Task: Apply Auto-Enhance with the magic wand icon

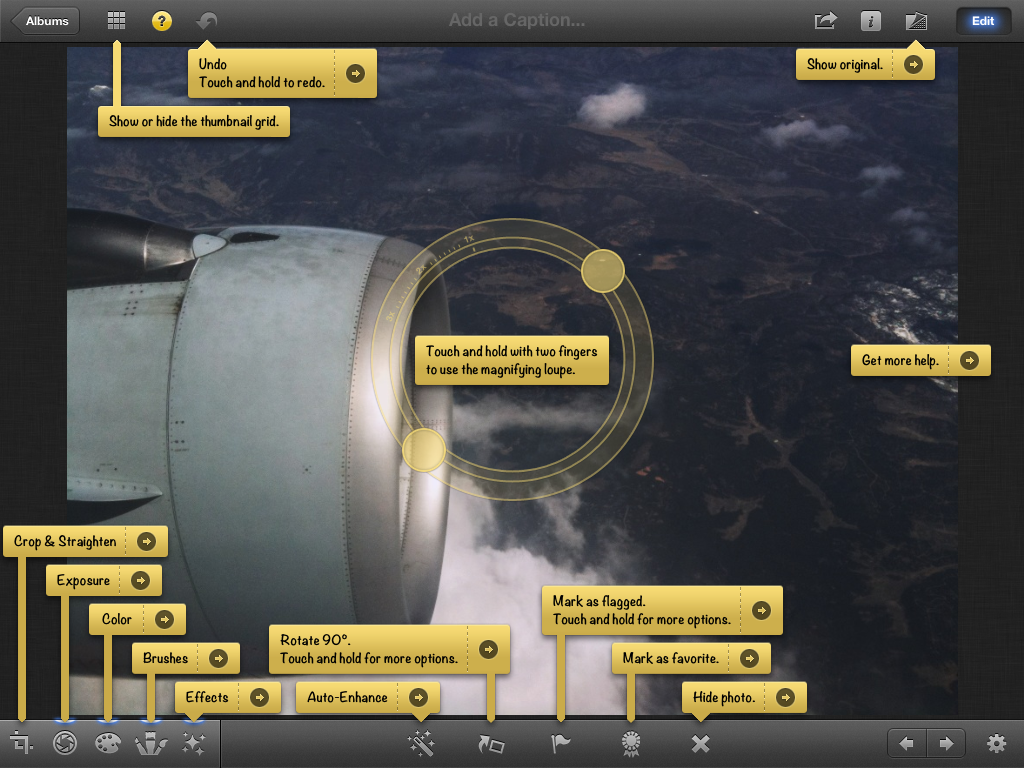Action: click(421, 743)
